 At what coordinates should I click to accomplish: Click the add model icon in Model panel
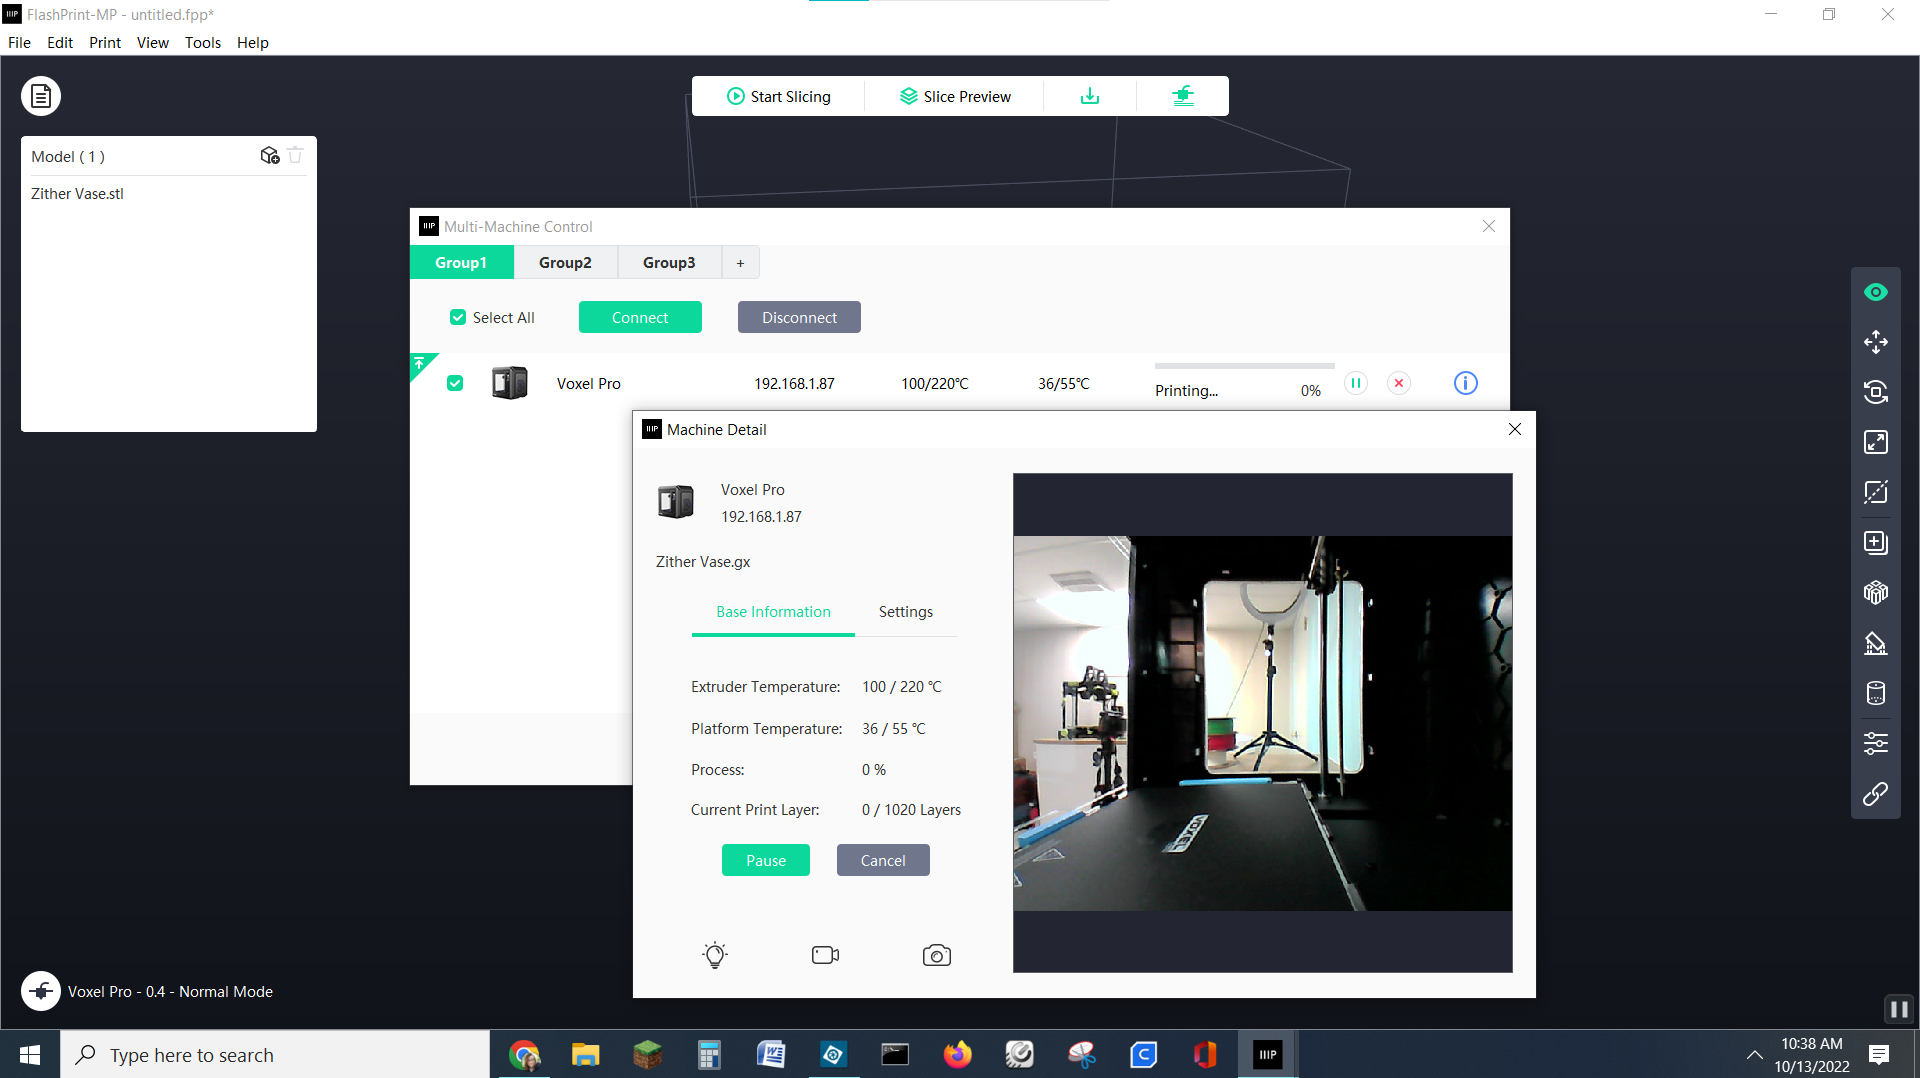[269, 155]
